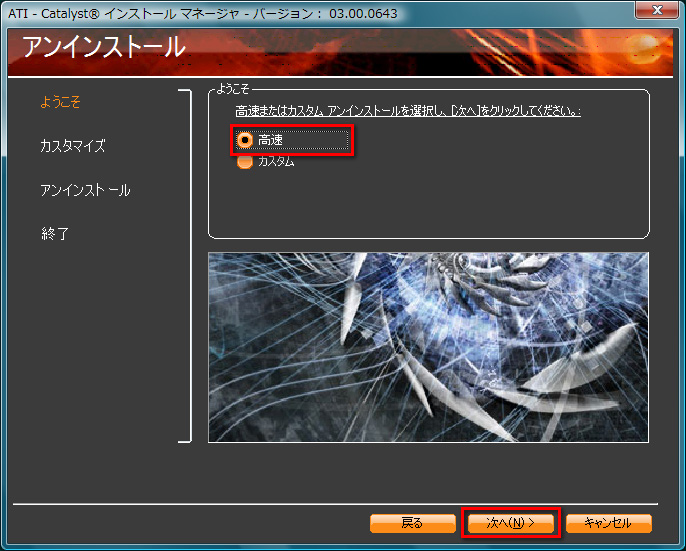This screenshot has height=551, width=686.
Task: Click the instruction text about 高速 or カスタム uninstall
Action: tap(408, 111)
